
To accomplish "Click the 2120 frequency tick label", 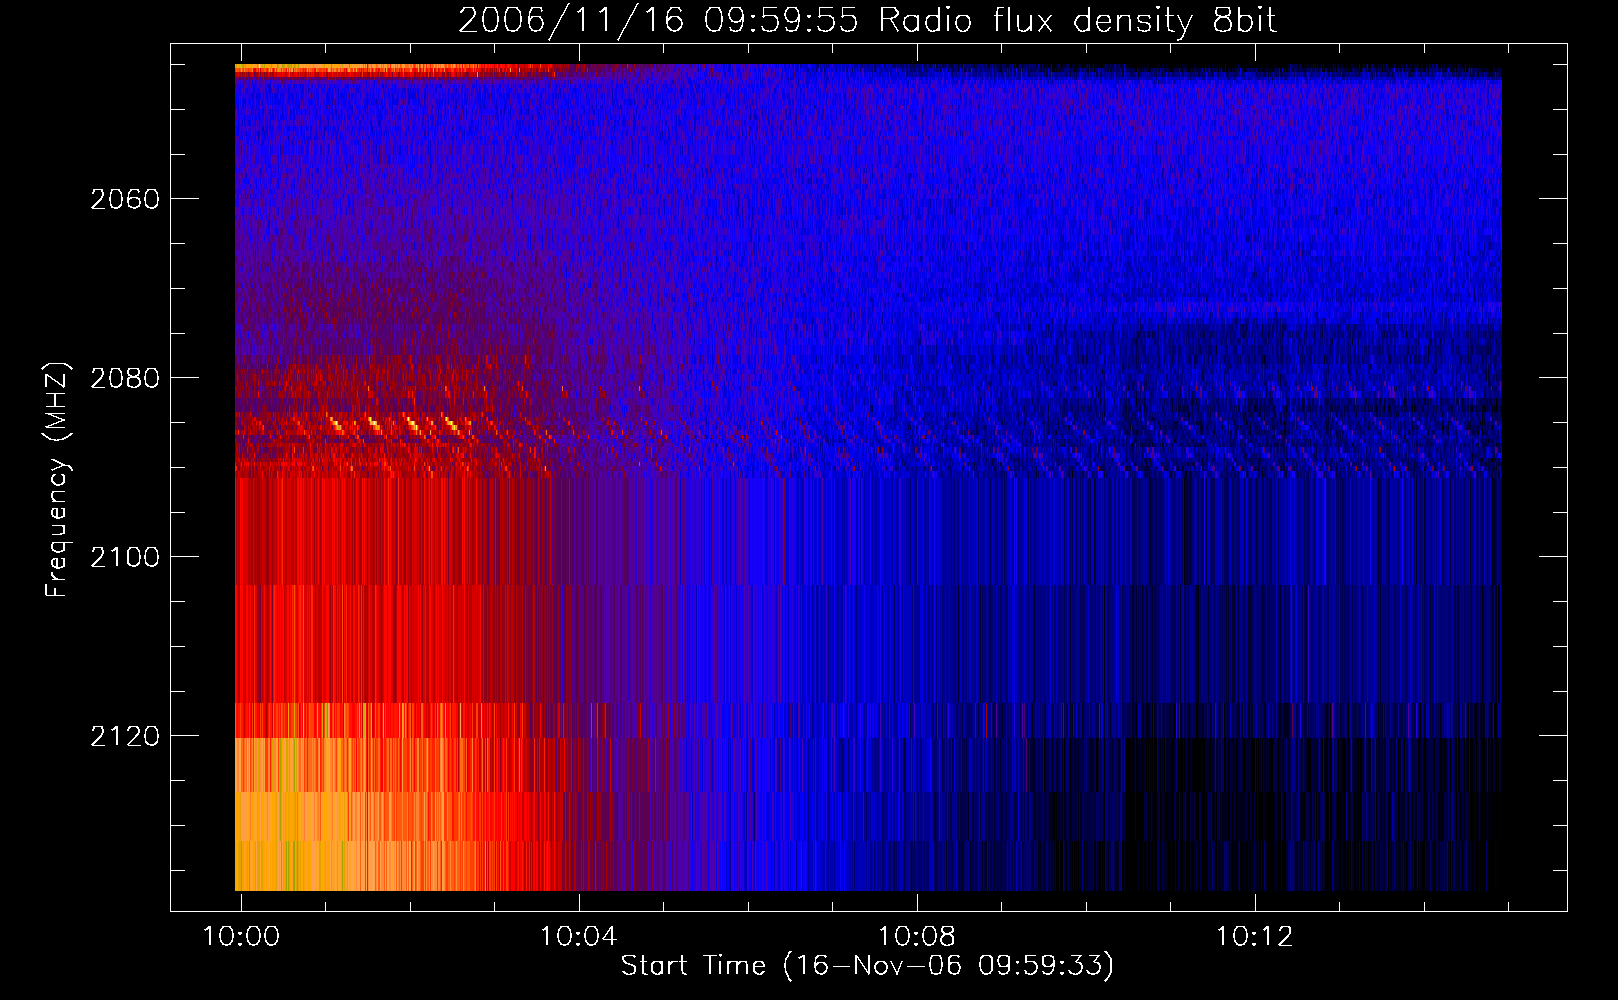I will 125,736.
